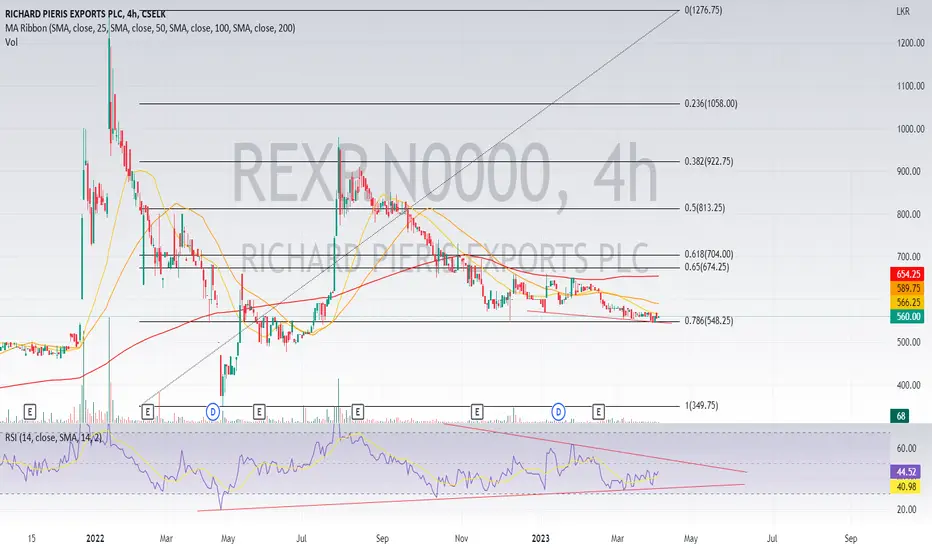This screenshot has height=550, width=932.
Task: Click the 900.00 price axis label
Action: click(908, 171)
